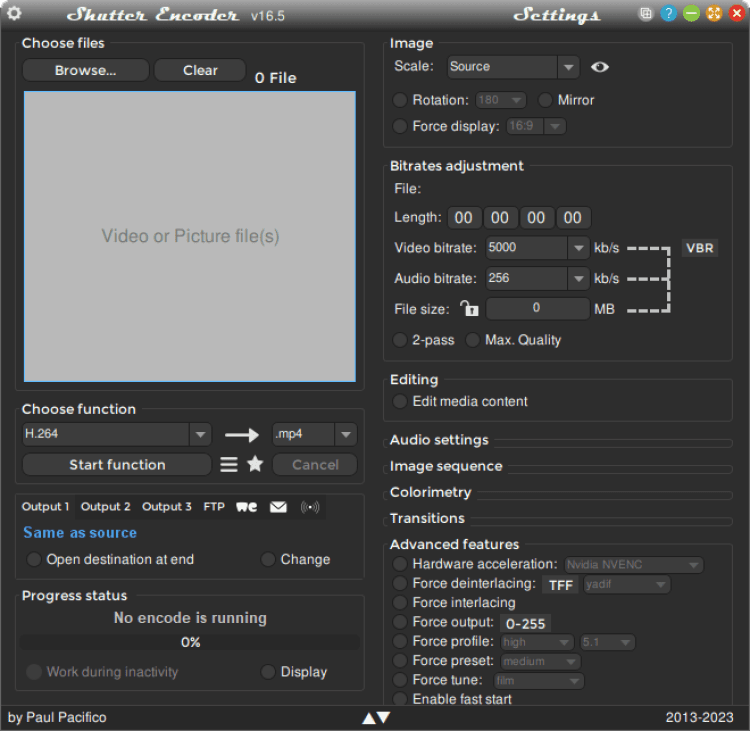Open the H.264 function dropdown
Screen dimensions: 750x731
(x=200, y=434)
